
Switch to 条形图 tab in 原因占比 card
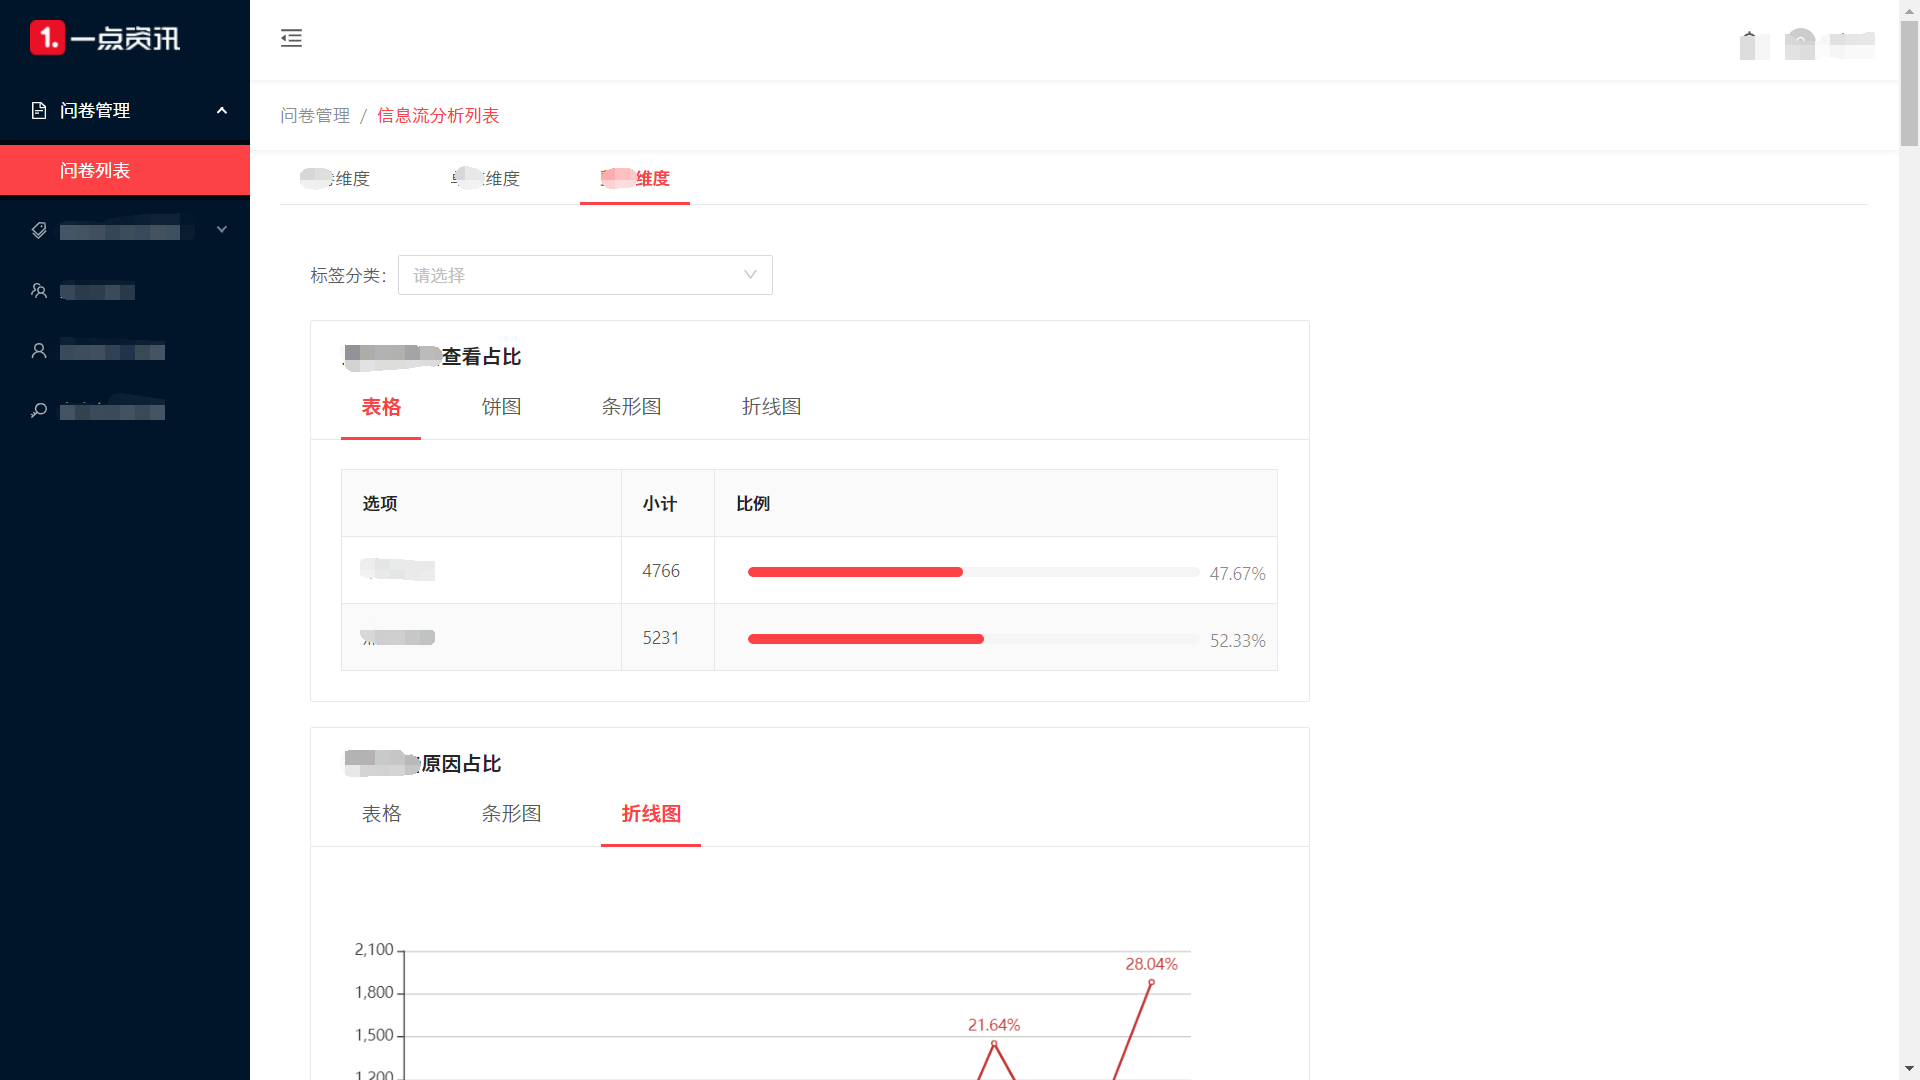tap(511, 814)
